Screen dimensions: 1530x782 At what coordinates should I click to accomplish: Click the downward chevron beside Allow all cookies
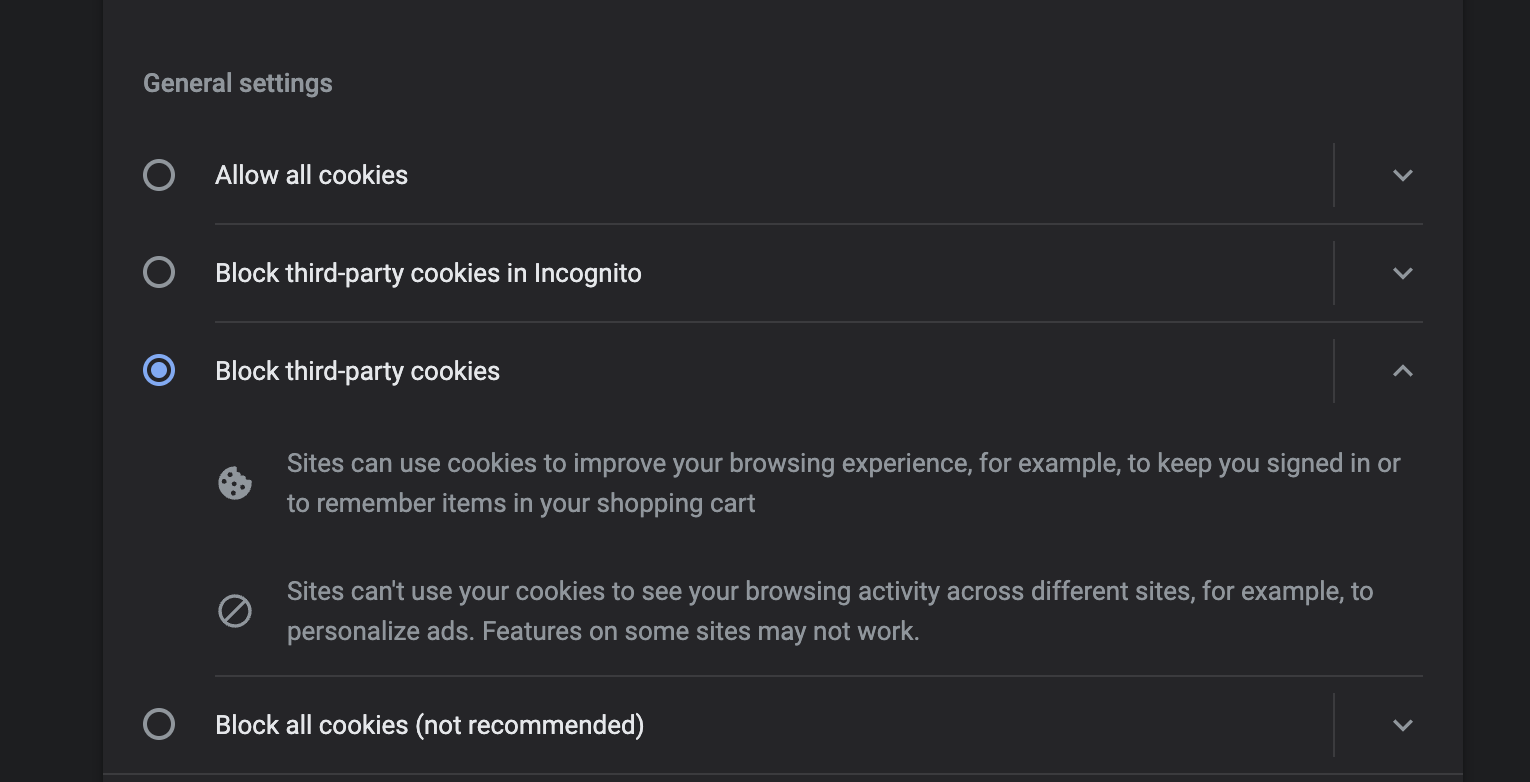pyautogui.click(x=1403, y=175)
